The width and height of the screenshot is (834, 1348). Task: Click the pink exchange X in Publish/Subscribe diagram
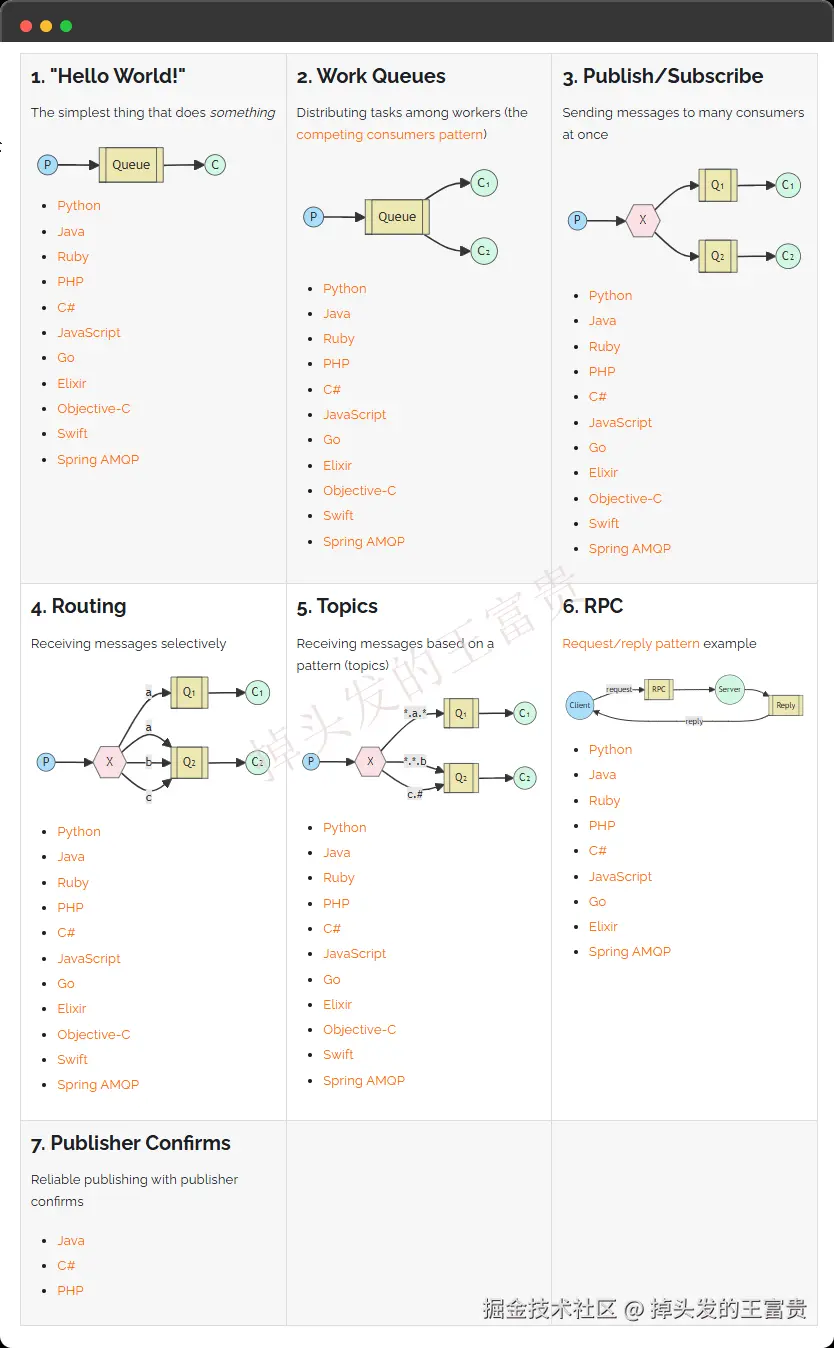643,220
